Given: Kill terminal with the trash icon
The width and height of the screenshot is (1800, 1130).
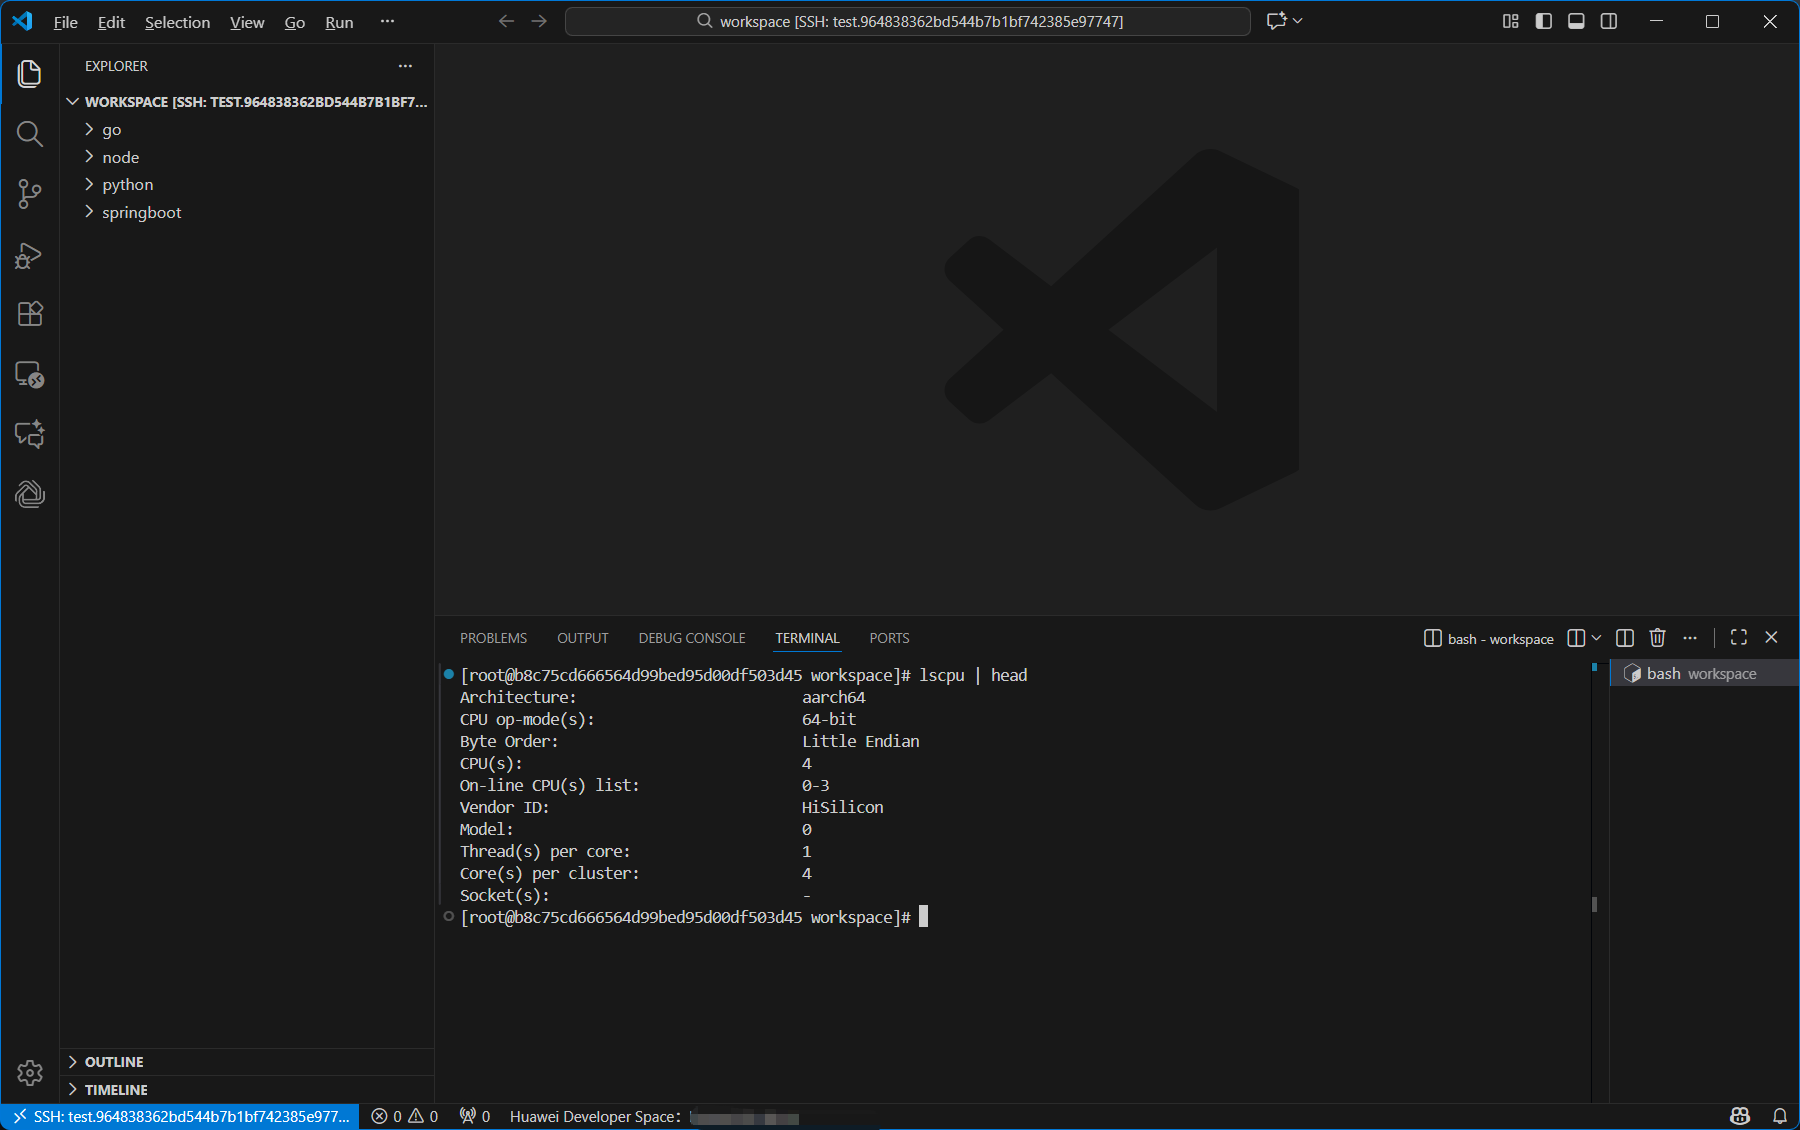Looking at the screenshot, I should [1657, 638].
